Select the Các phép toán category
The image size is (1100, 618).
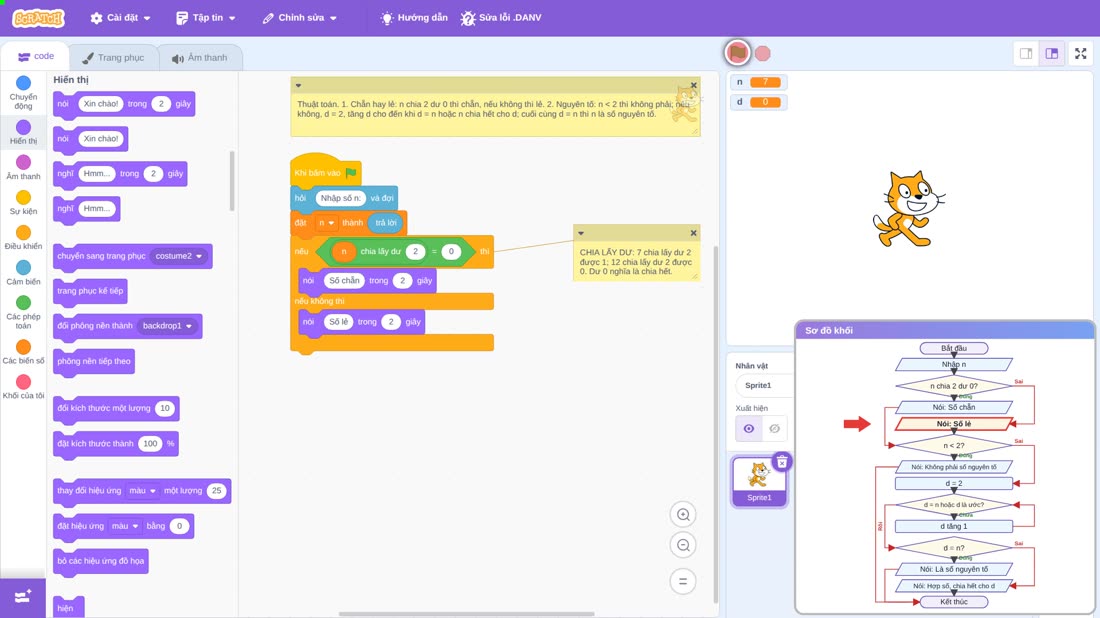coord(23,313)
